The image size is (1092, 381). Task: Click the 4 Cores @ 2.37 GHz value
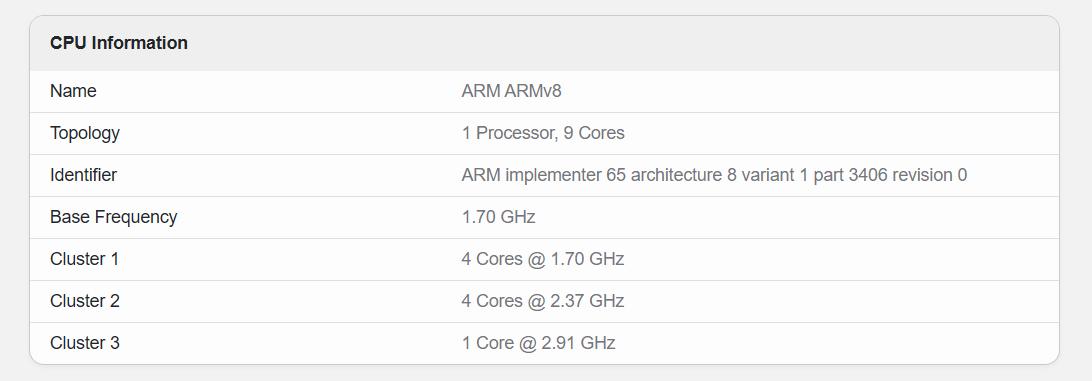pos(543,301)
